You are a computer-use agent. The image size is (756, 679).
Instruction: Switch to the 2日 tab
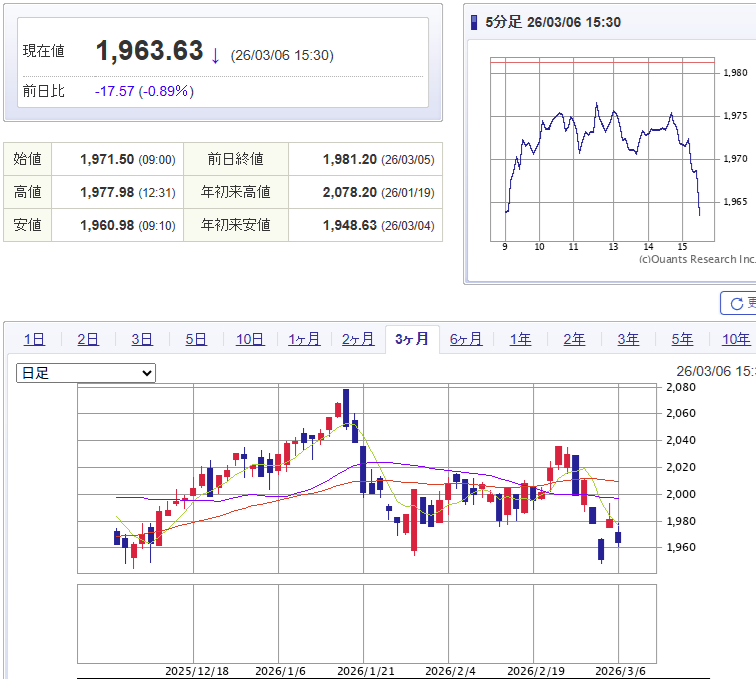(x=88, y=339)
